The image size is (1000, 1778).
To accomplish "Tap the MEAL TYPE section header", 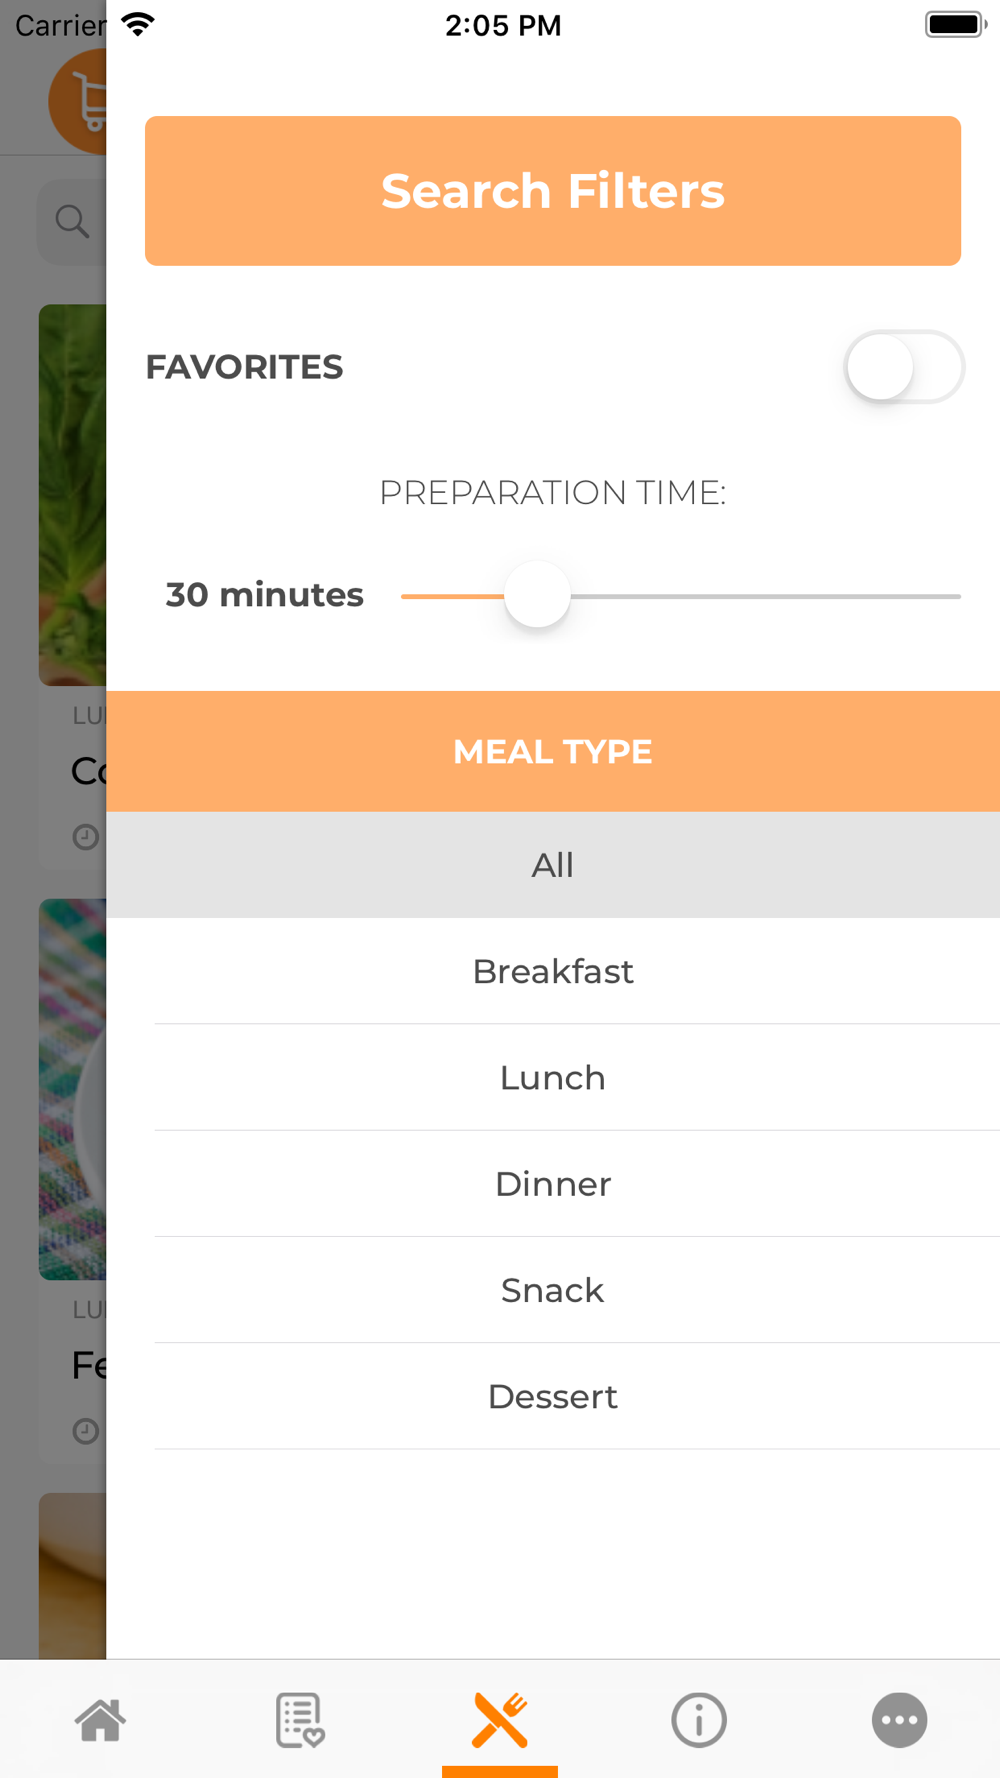I will (x=553, y=751).
